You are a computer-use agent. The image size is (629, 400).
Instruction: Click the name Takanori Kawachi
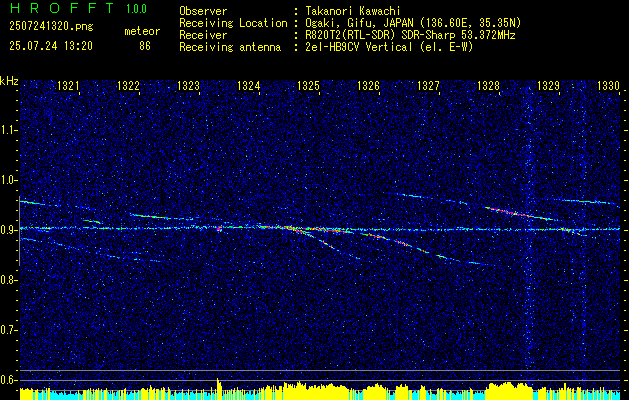click(x=352, y=11)
